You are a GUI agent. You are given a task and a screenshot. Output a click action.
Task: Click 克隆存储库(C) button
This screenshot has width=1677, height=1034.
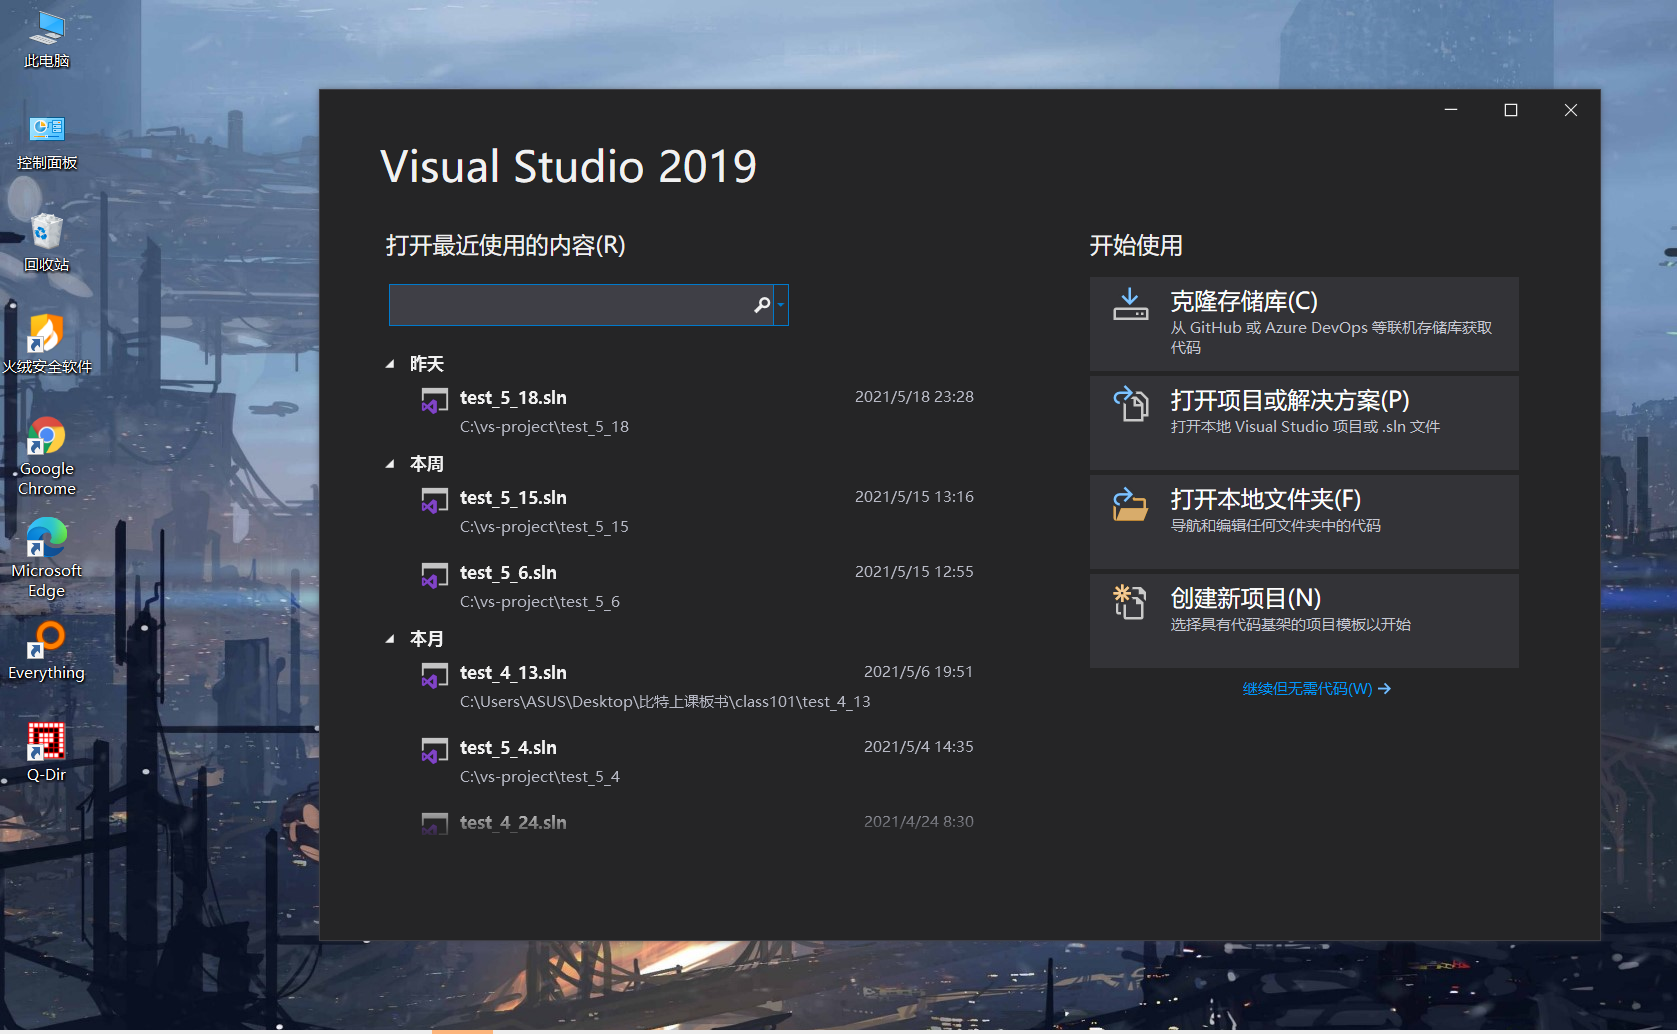point(1304,324)
